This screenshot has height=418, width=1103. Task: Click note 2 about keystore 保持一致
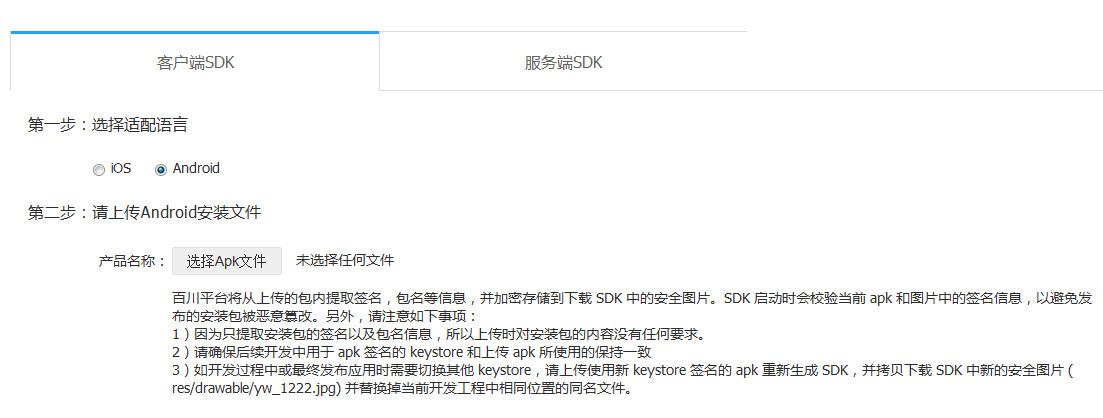point(416,353)
